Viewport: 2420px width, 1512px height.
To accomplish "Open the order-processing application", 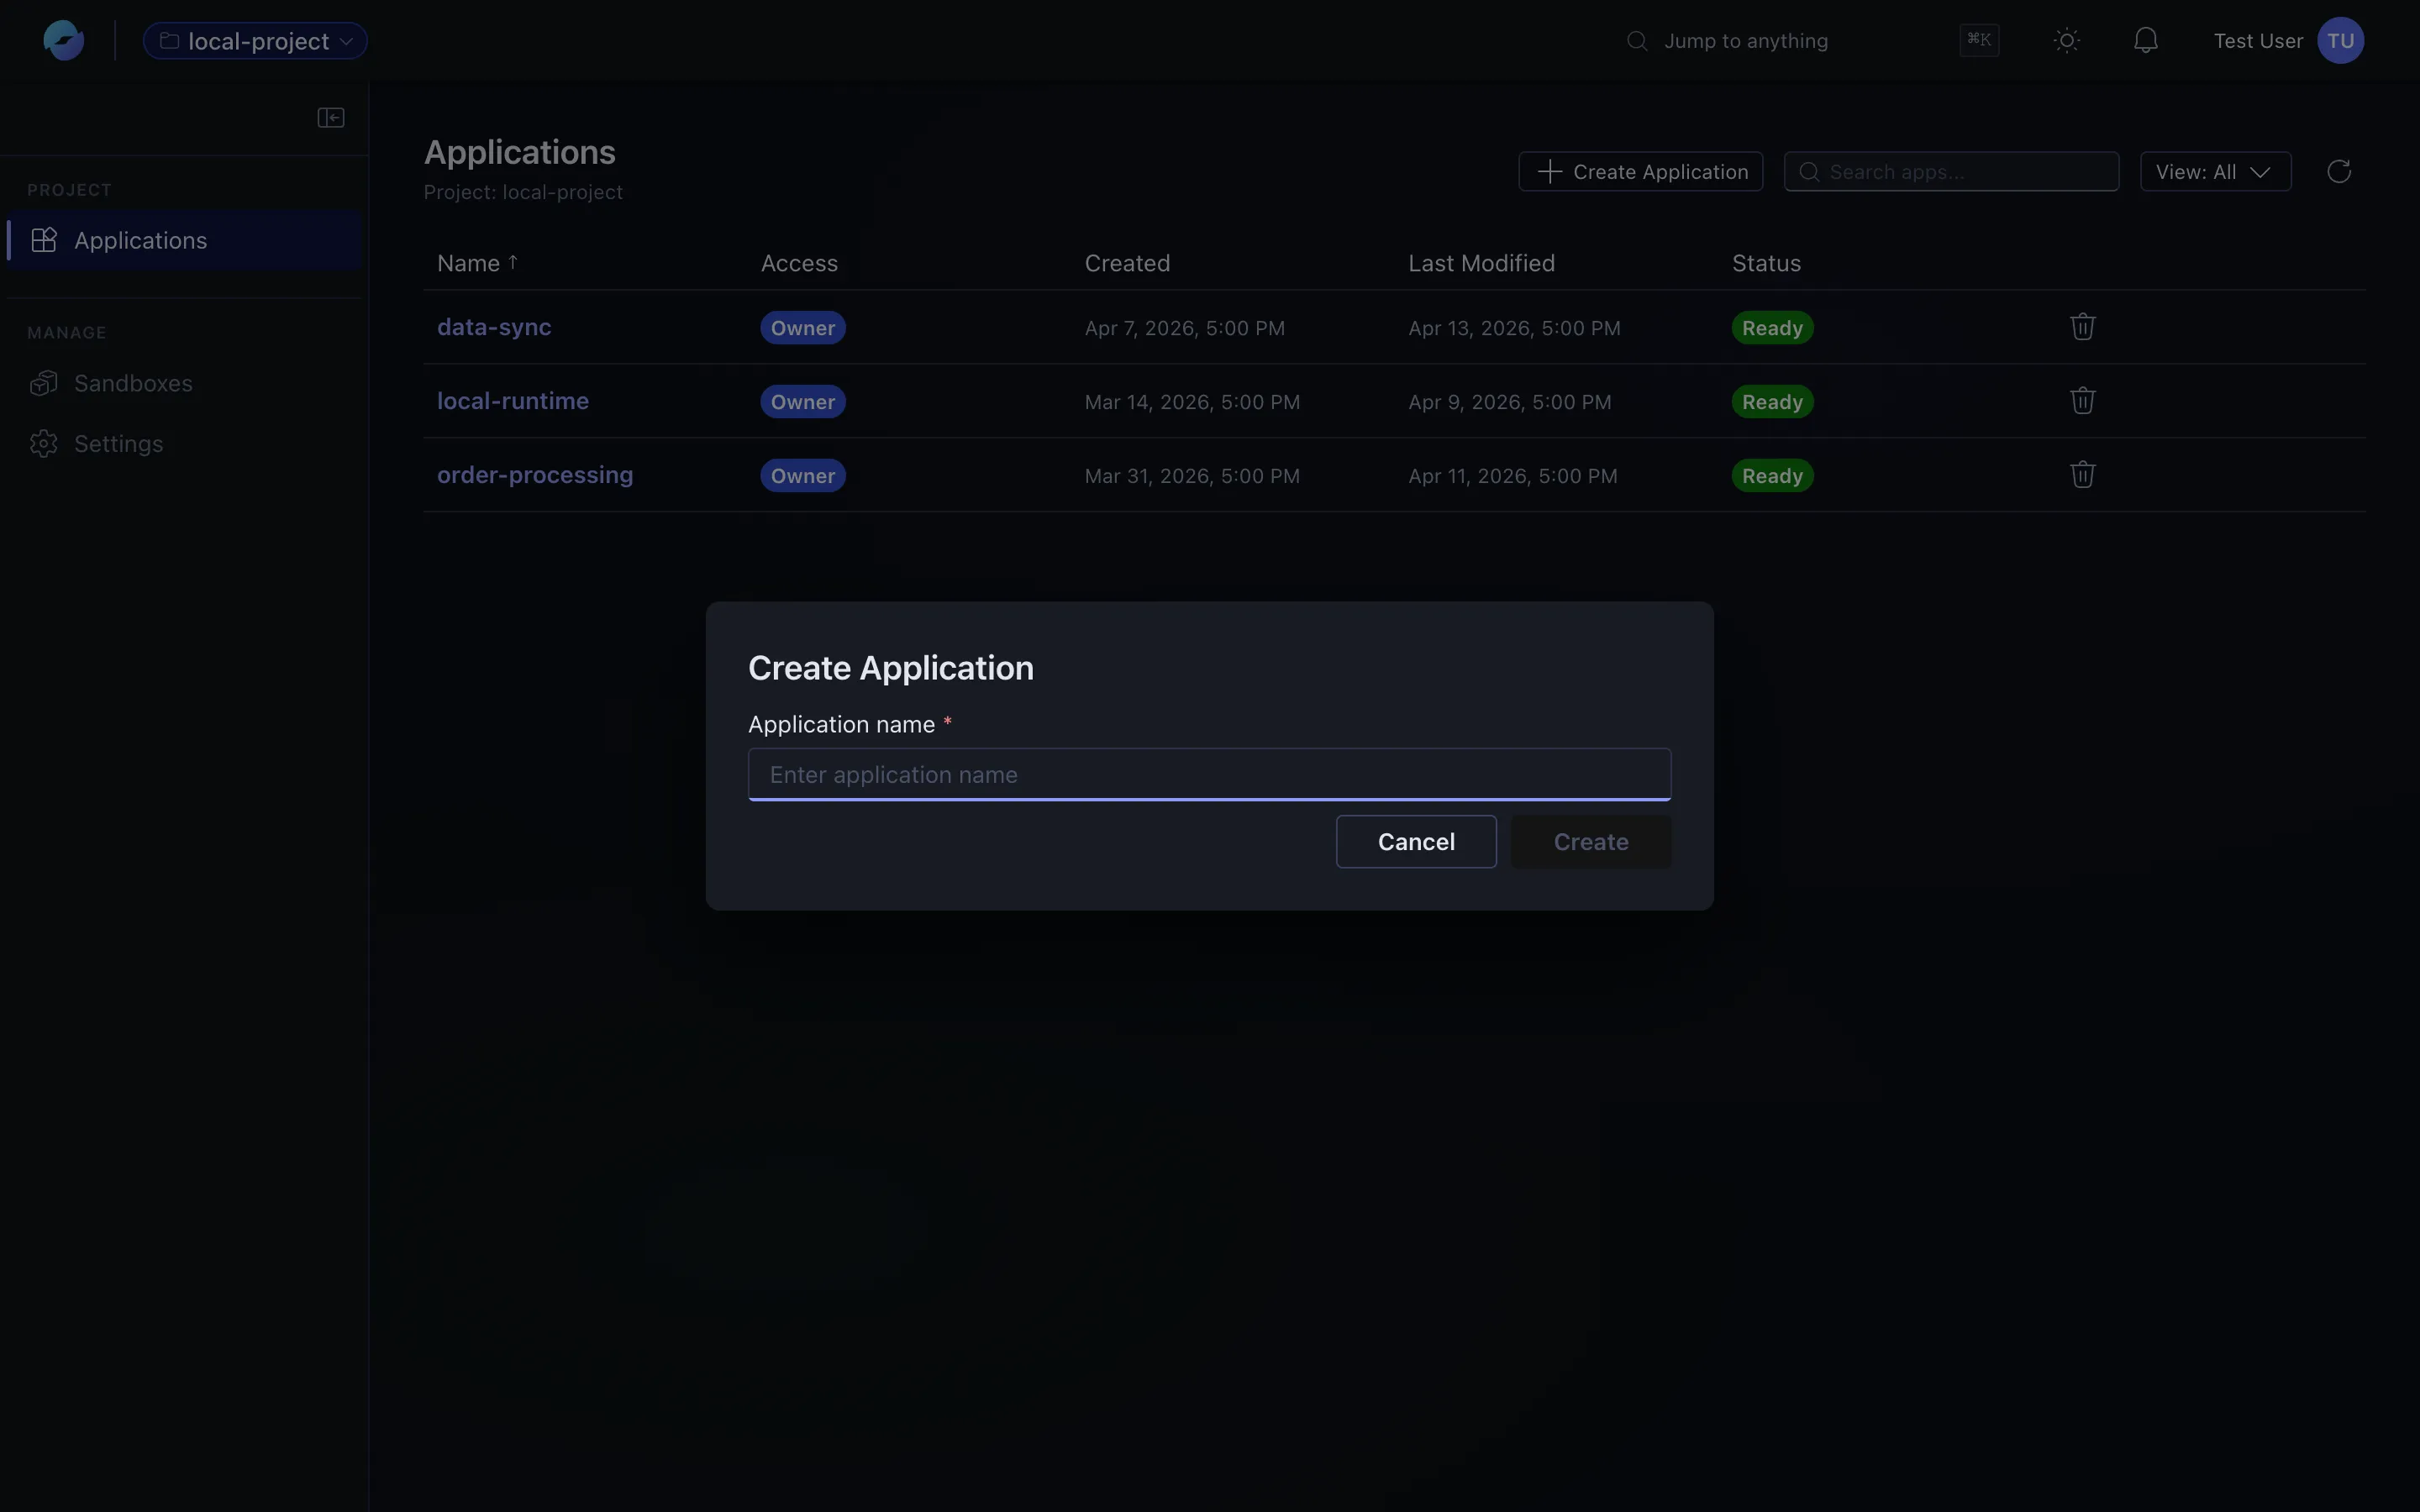I will (535, 475).
